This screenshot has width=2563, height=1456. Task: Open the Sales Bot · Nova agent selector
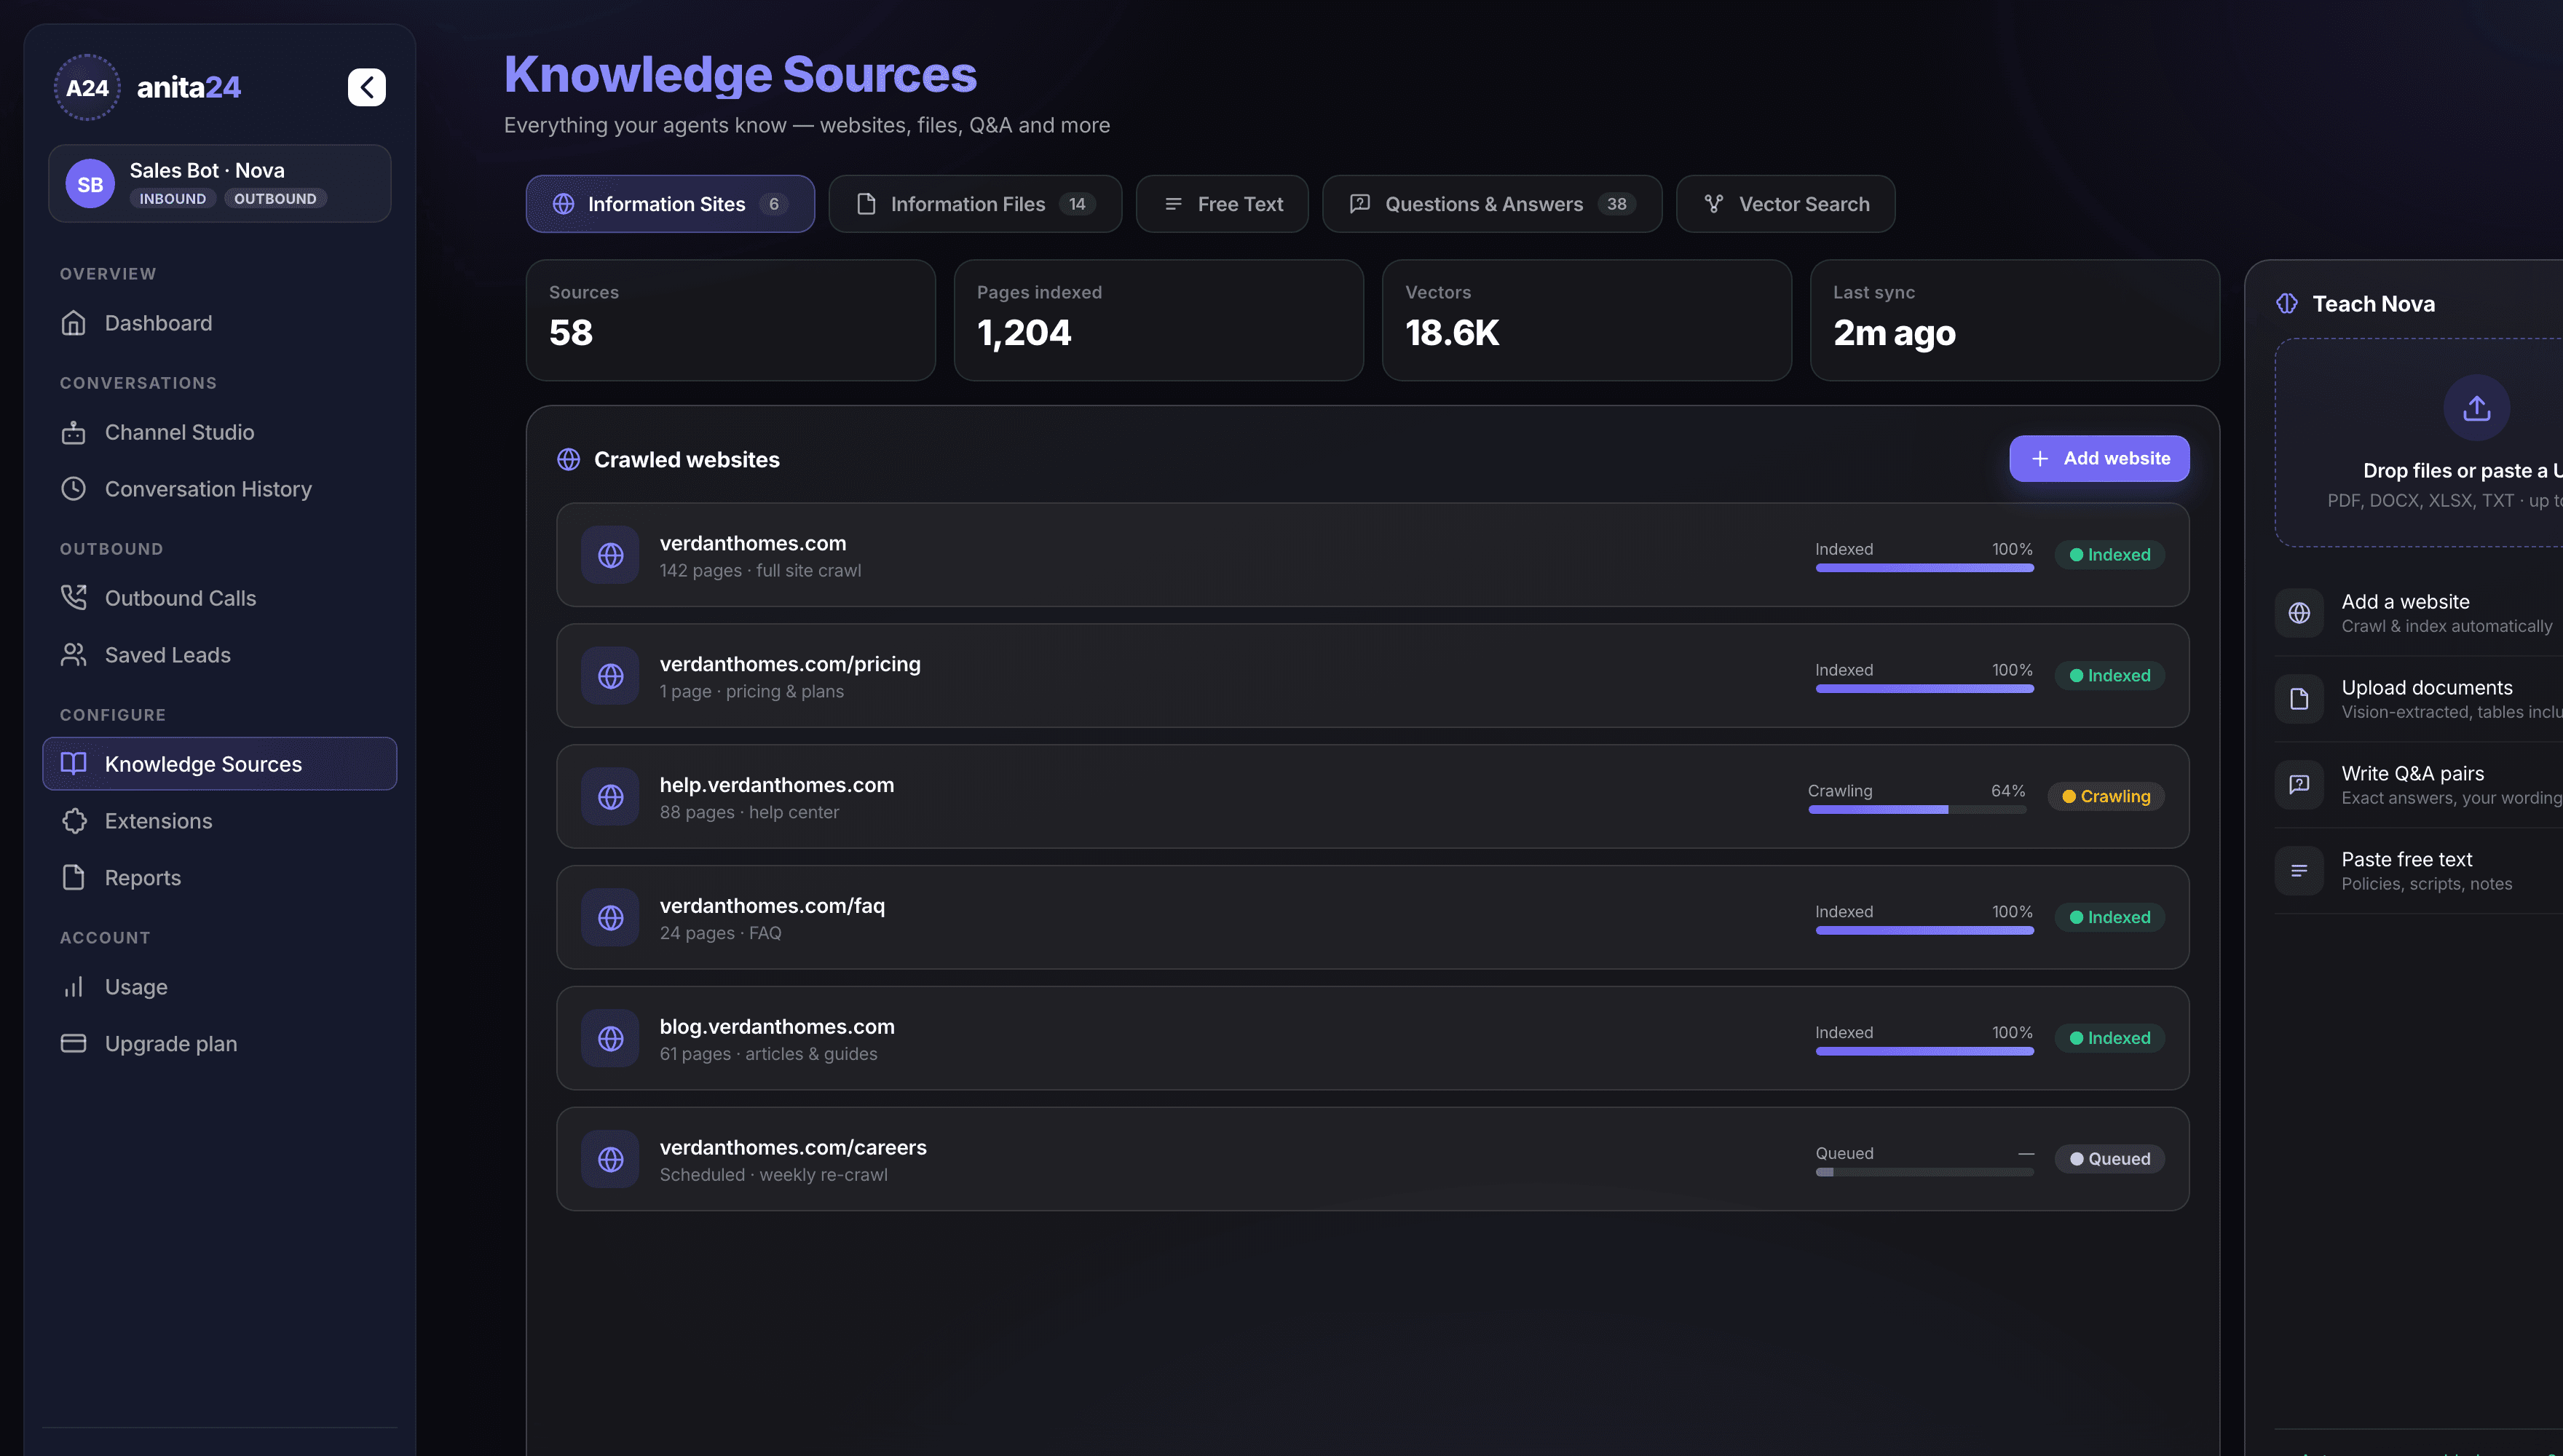tap(219, 183)
